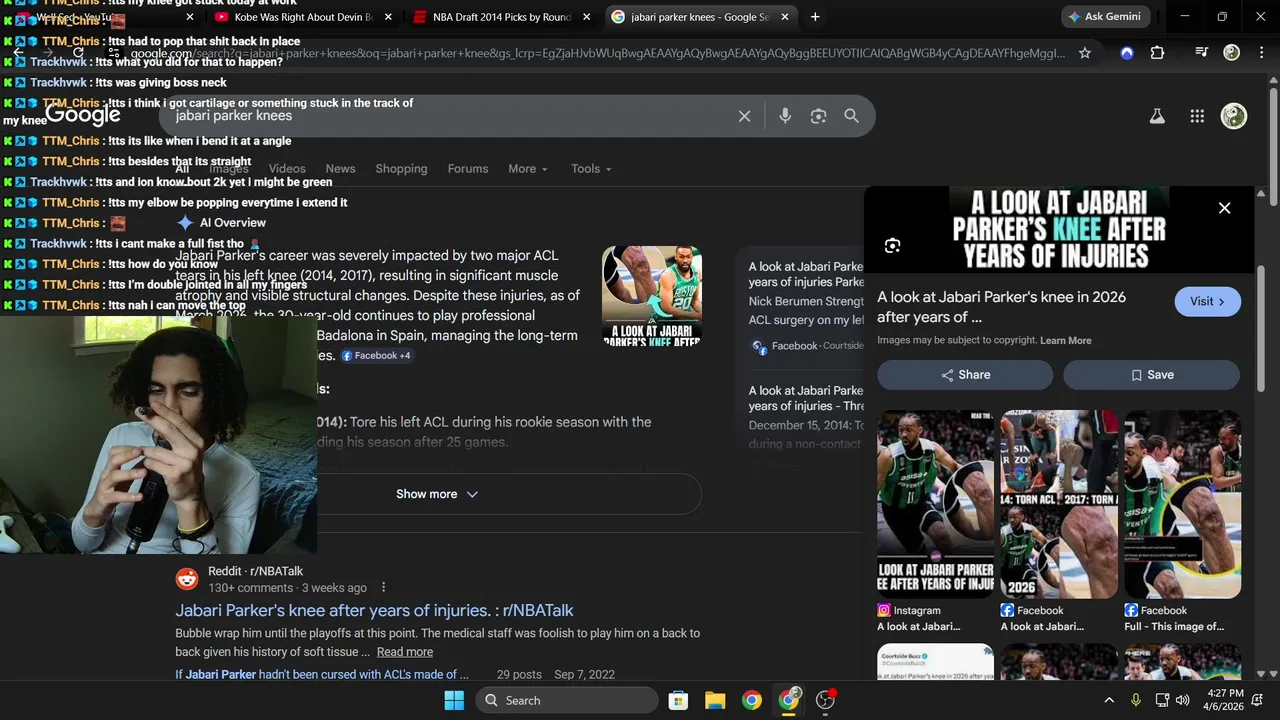Open 'If Jabari Parker hadn't been cursed' link
Image resolution: width=1280 pixels, height=720 pixels.
coord(322,675)
